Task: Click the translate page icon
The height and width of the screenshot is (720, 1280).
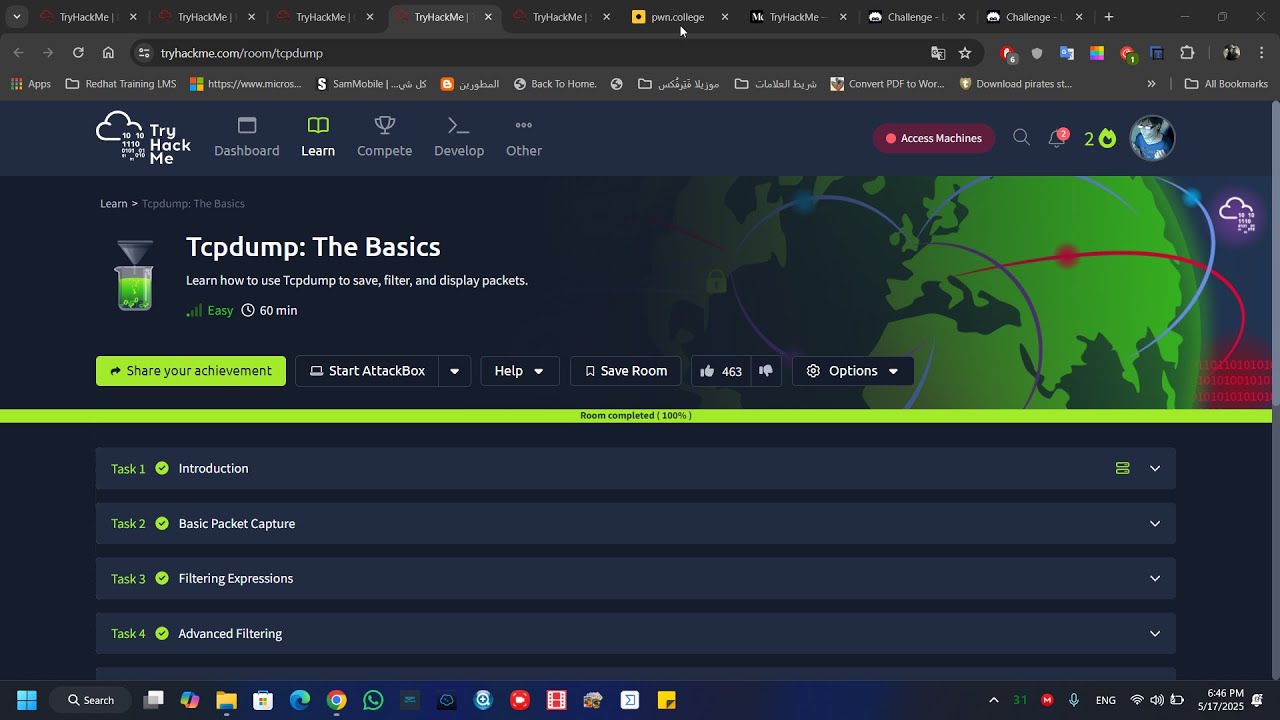Action: click(938, 53)
